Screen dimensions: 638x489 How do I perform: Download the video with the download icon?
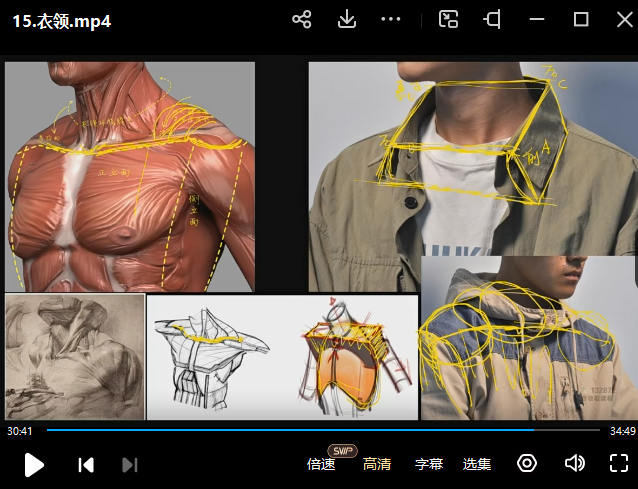(347, 19)
